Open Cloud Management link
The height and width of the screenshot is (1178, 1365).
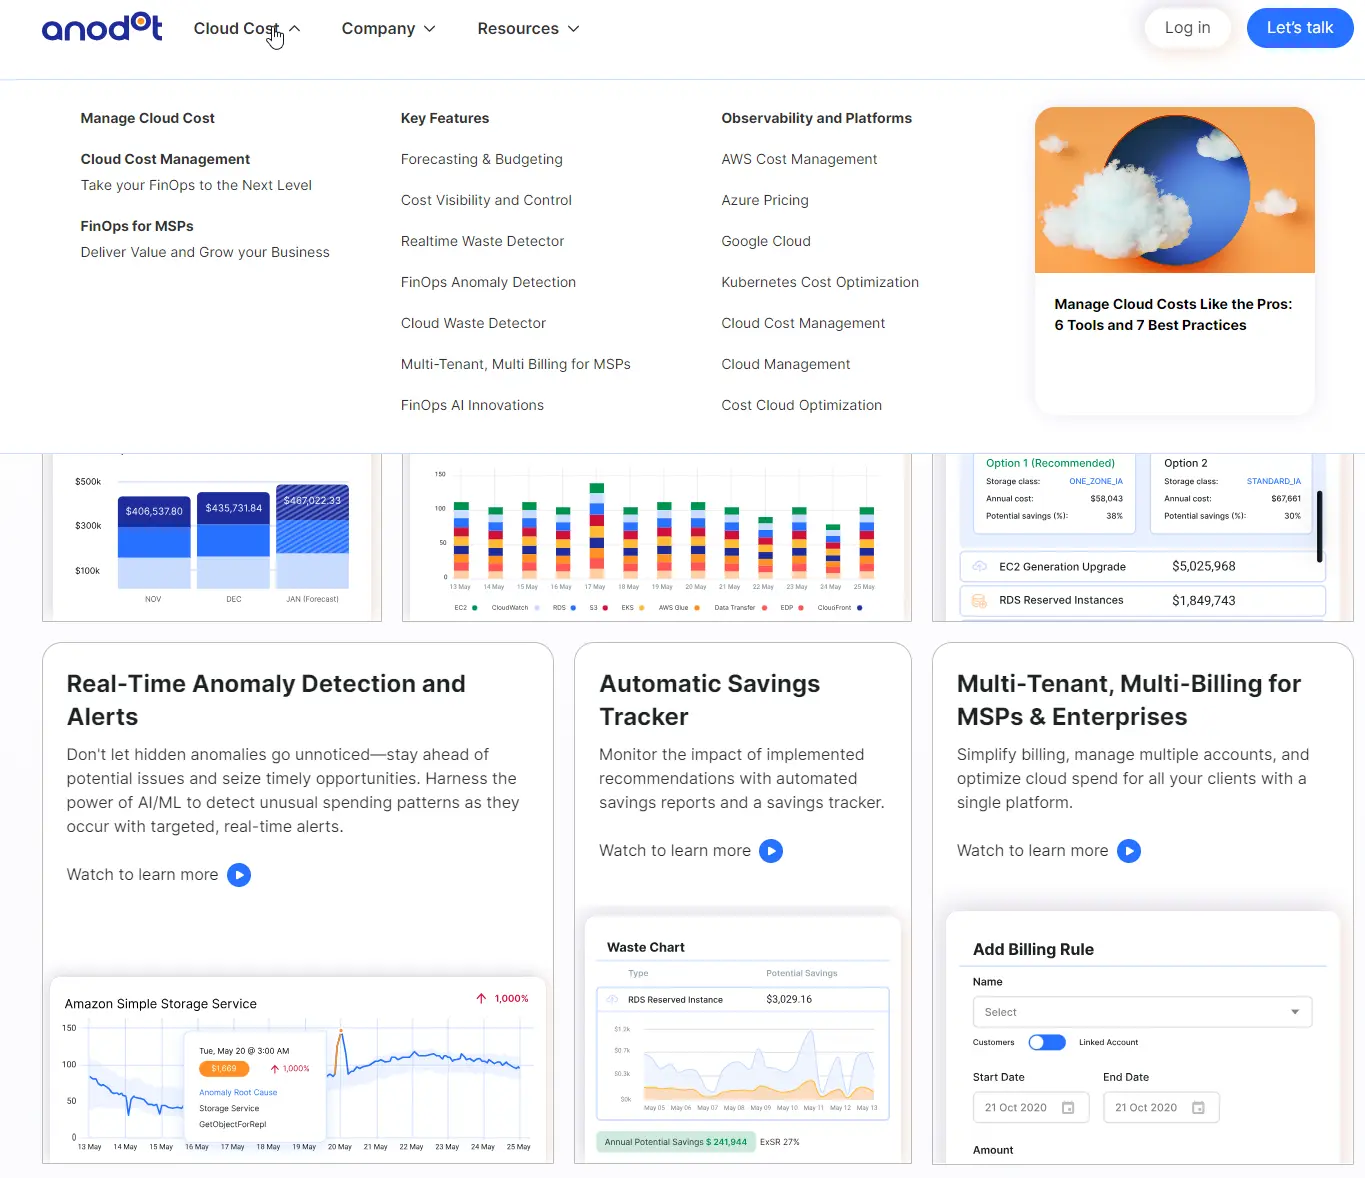click(786, 364)
